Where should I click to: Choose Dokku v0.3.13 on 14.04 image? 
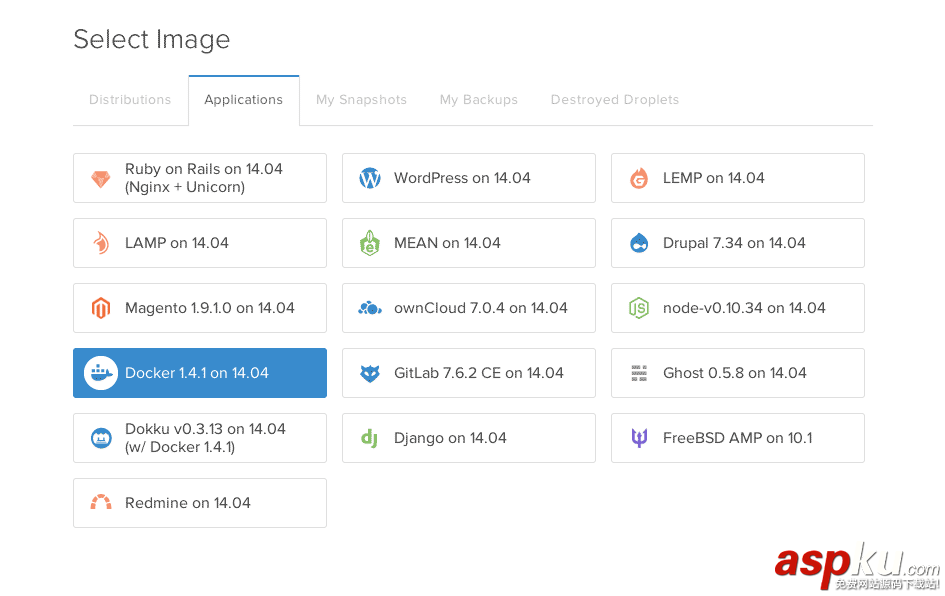[x=200, y=438]
